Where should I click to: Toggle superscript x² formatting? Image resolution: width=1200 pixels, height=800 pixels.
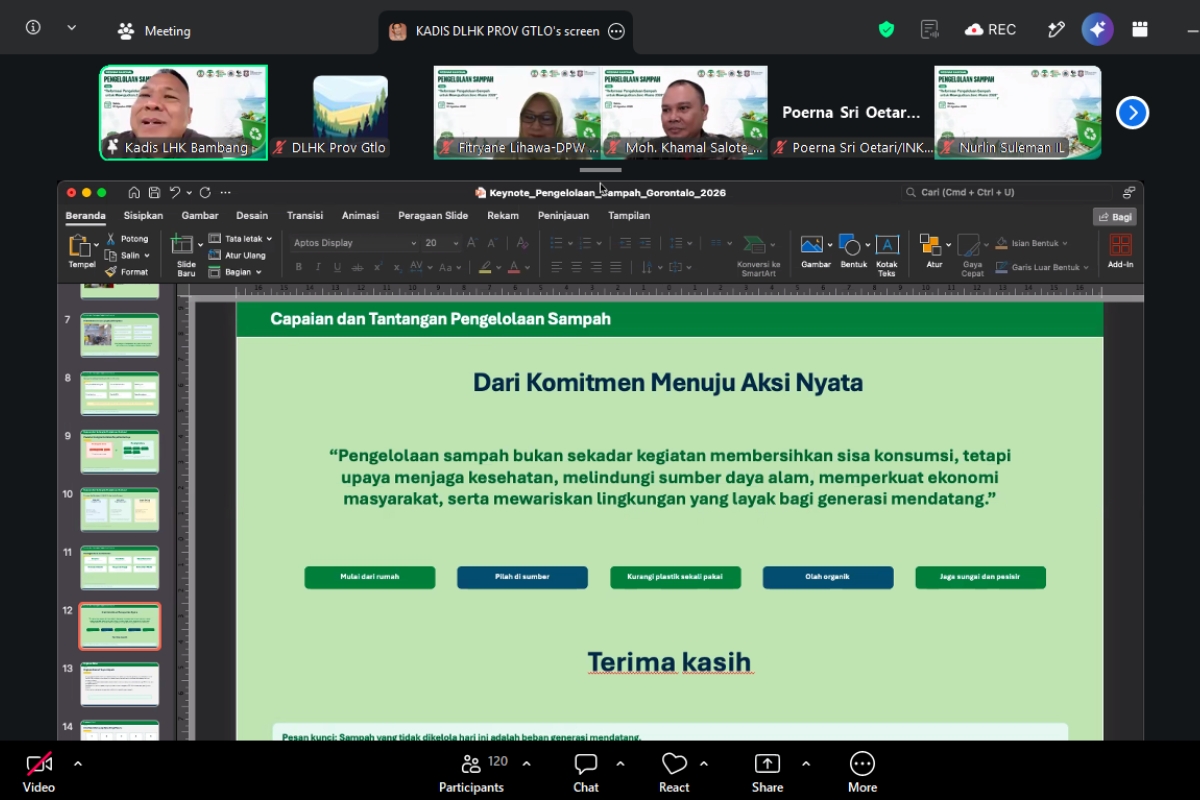point(377,267)
